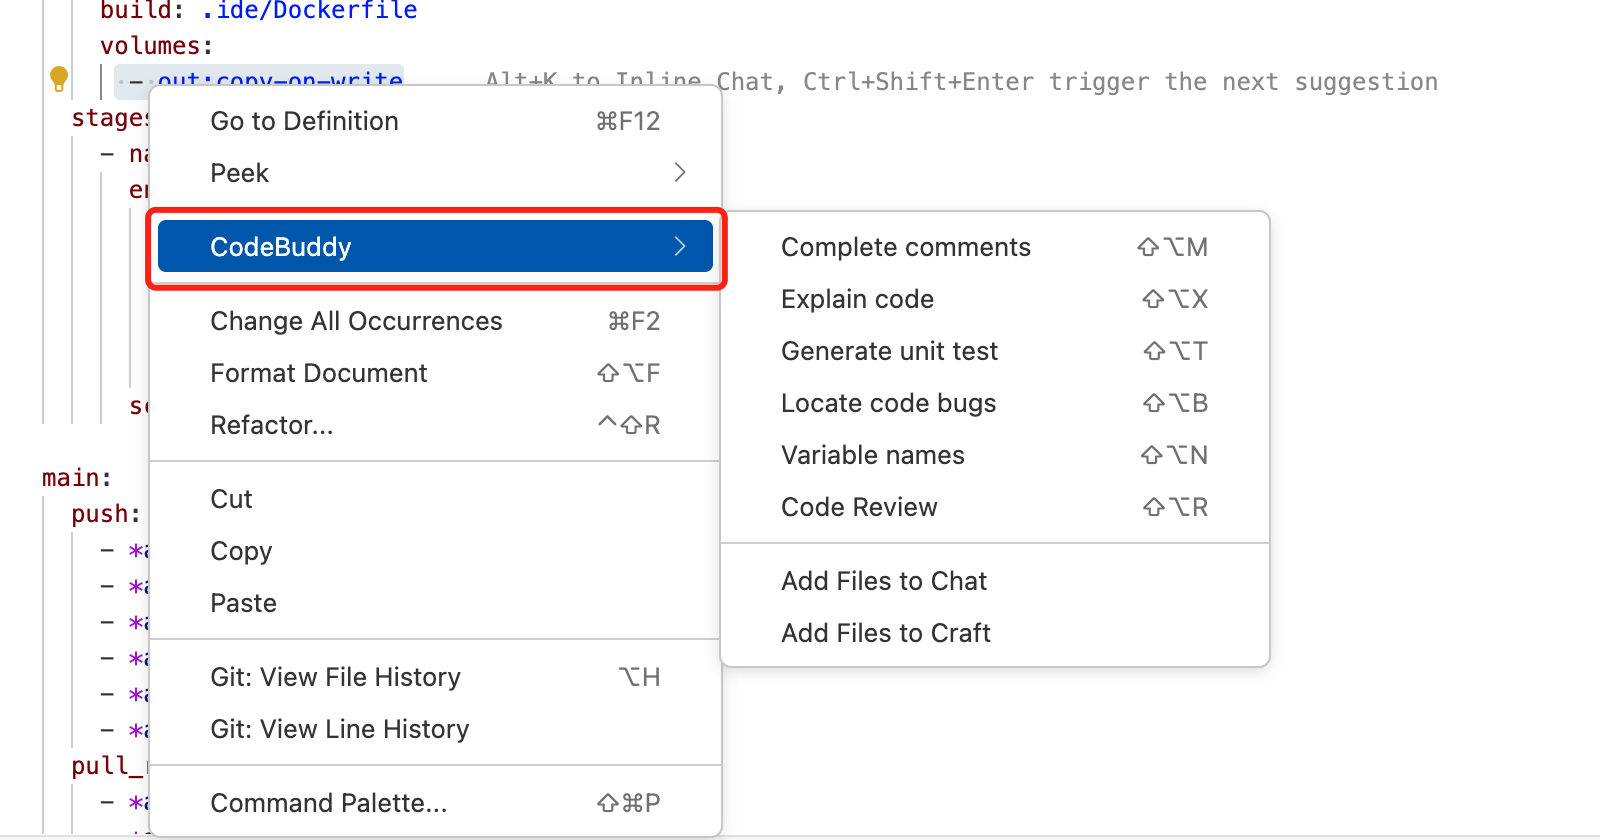
Task: Click the main: key in editor
Action: click(x=77, y=478)
